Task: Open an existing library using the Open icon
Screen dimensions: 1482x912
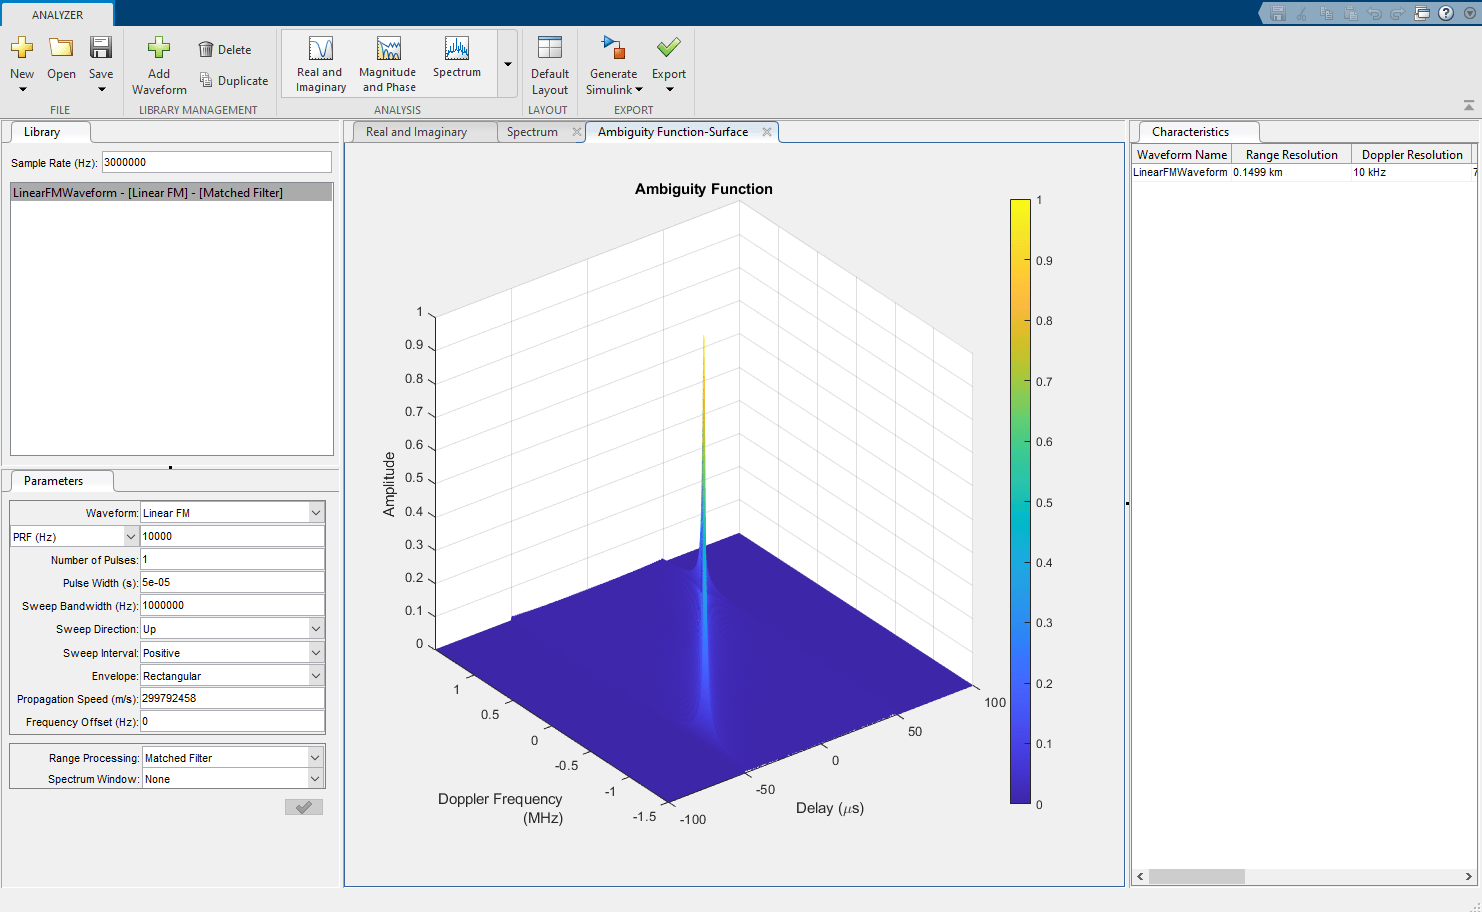Action: pos(61,55)
